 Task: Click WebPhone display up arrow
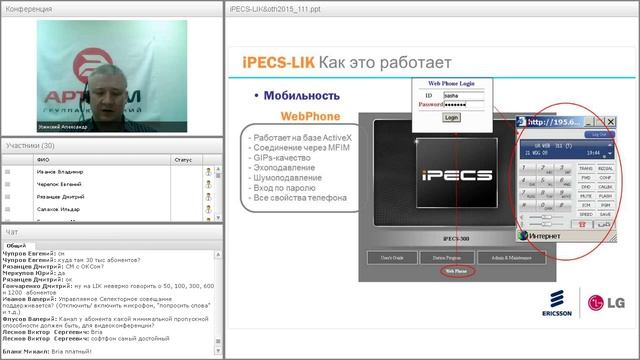(x=610, y=145)
